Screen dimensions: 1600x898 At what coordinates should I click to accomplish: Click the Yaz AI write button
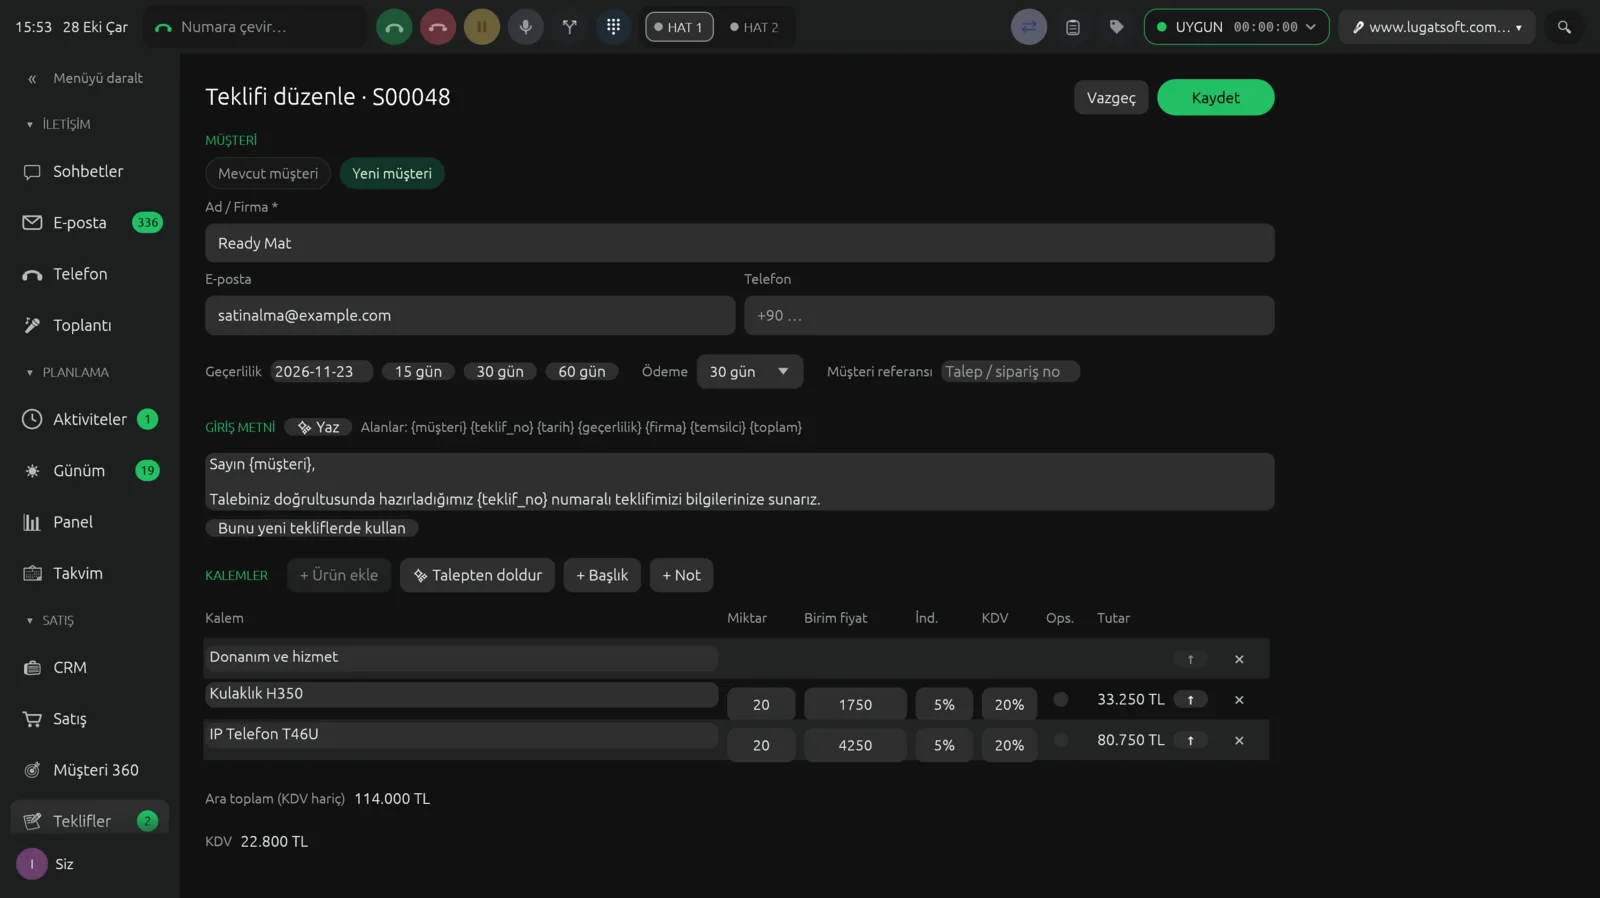pos(318,428)
